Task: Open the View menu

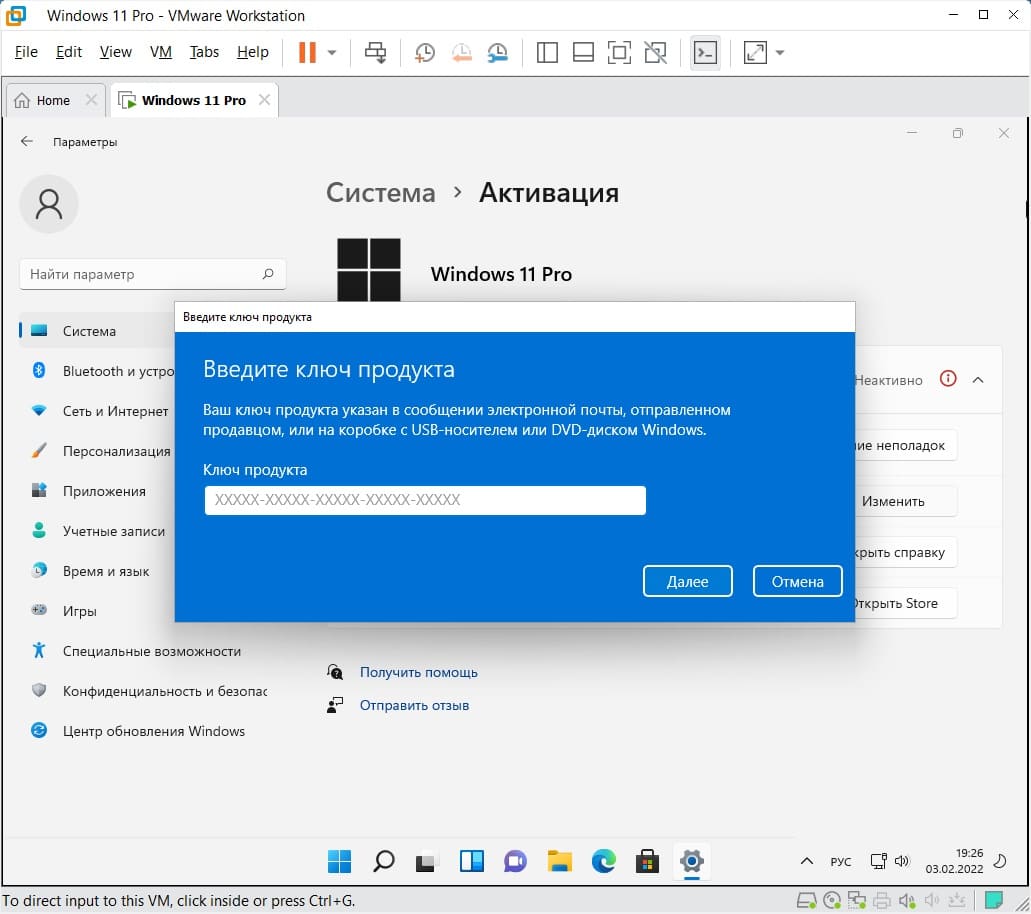Action: 115,52
